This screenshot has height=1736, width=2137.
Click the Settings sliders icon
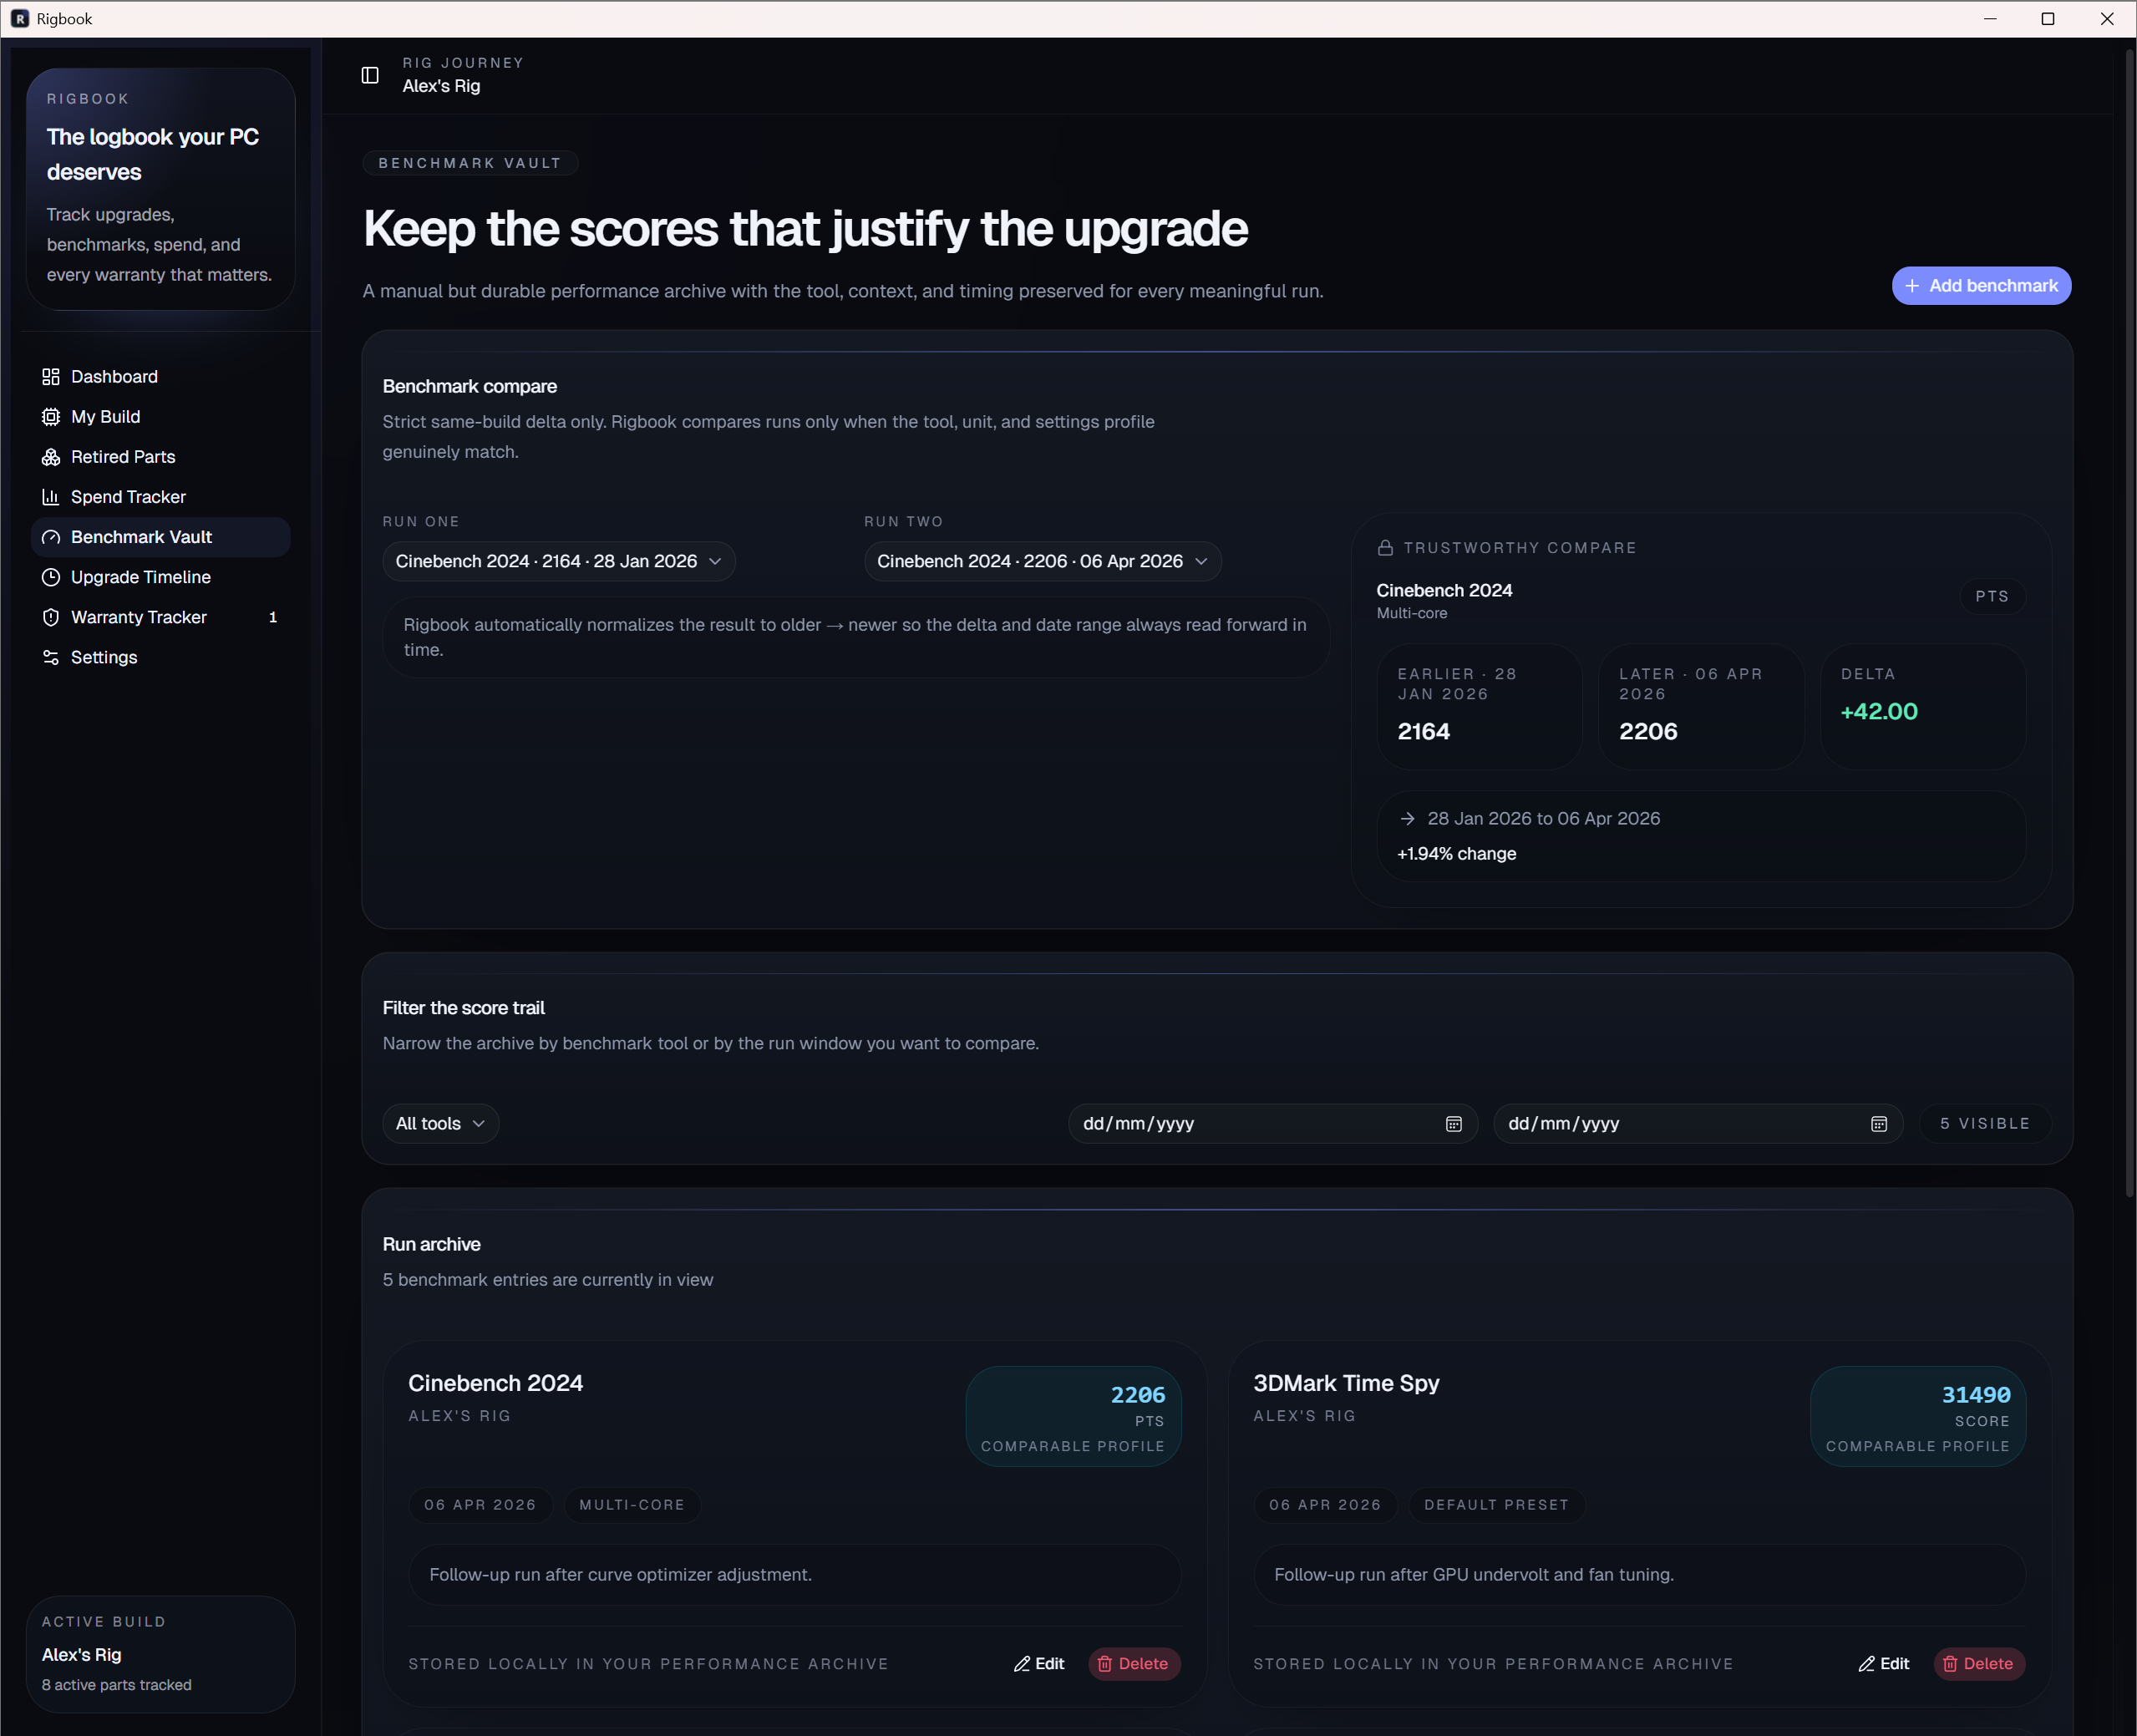tap(51, 657)
